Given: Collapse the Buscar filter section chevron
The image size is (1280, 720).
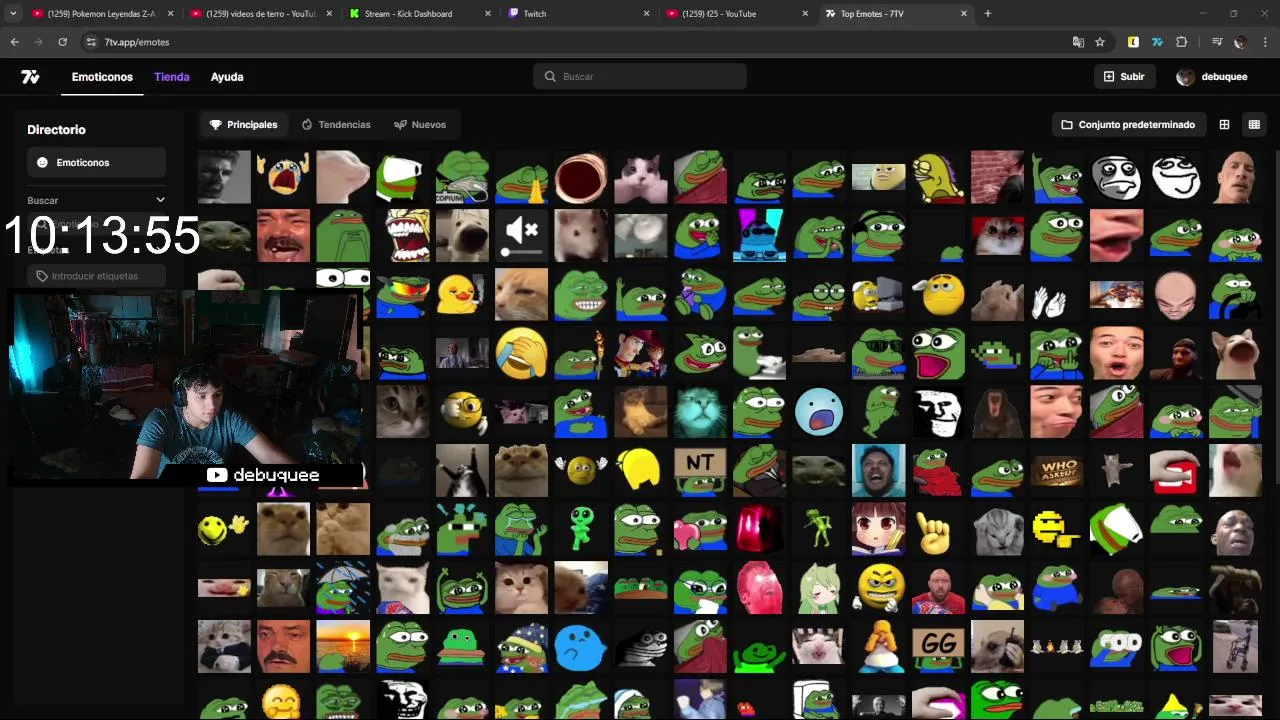Looking at the screenshot, I should (x=160, y=200).
